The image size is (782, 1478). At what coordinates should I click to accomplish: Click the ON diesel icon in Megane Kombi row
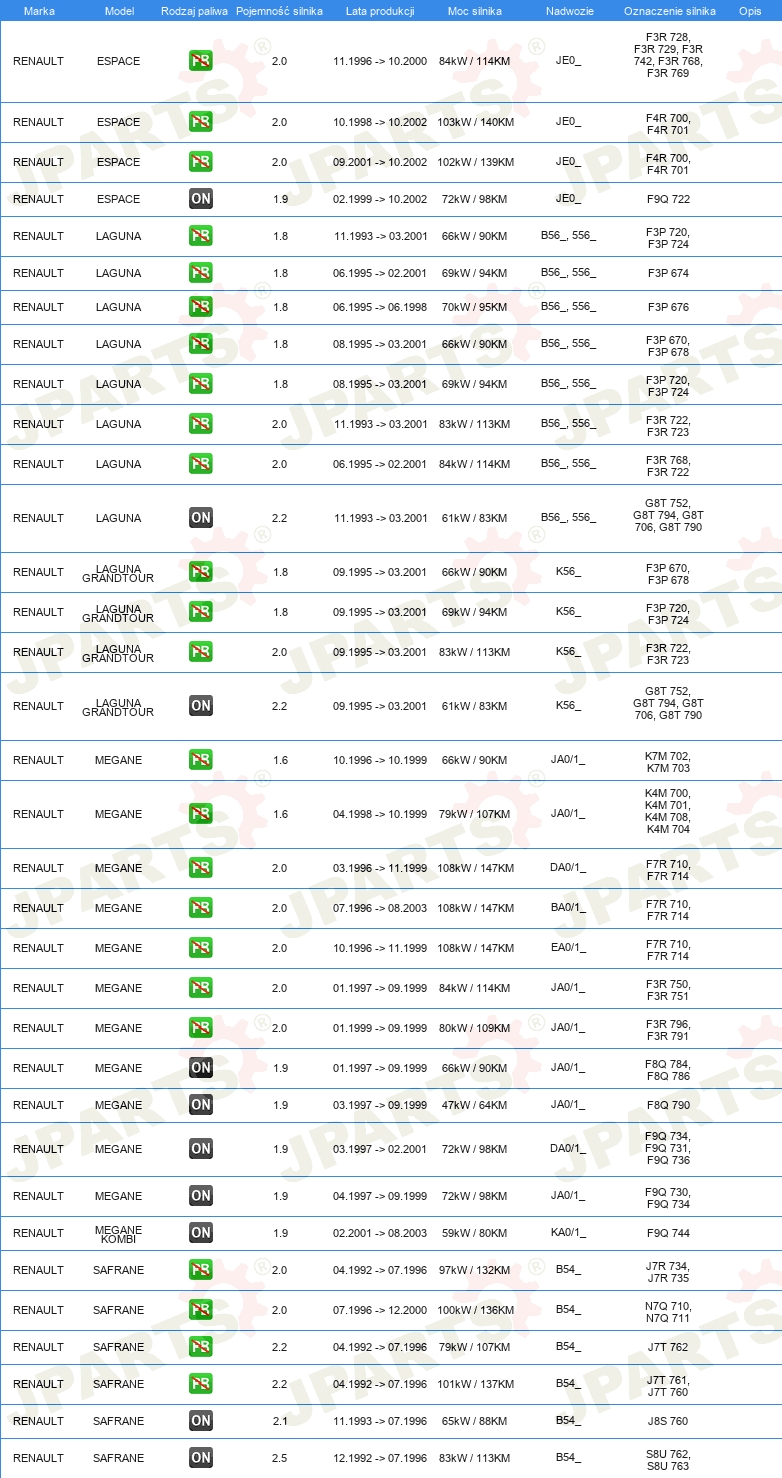click(201, 1233)
